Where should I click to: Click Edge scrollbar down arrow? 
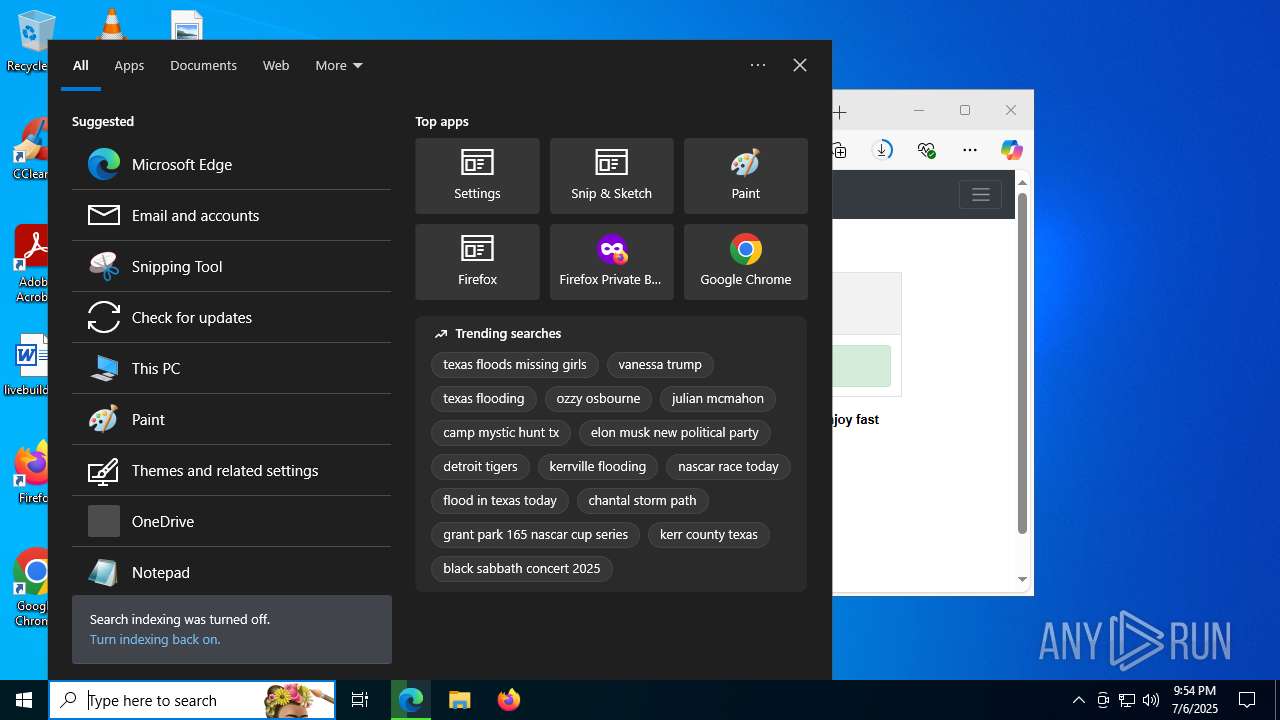(1022, 579)
